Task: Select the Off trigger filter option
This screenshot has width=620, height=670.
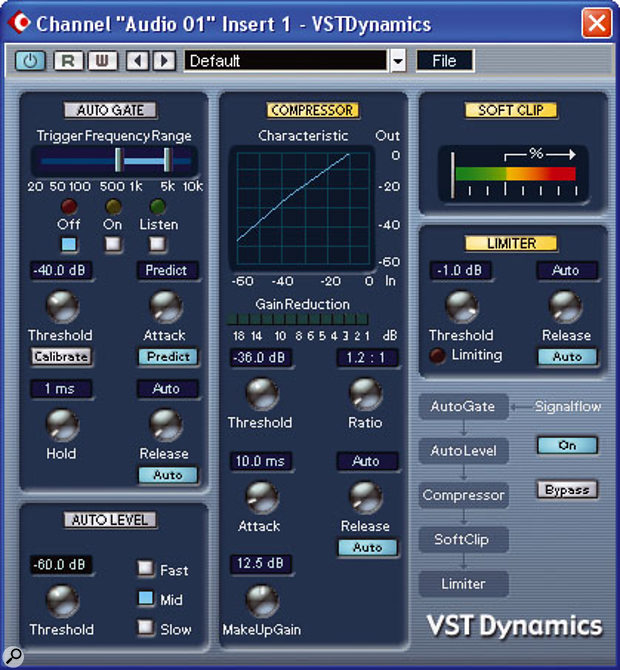Action: click(69, 244)
